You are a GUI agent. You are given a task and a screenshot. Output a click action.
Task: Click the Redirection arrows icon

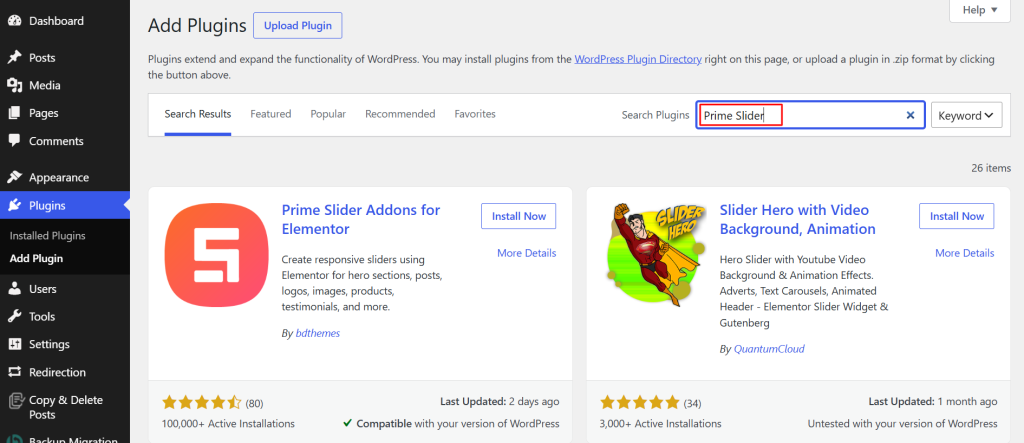point(14,372)
